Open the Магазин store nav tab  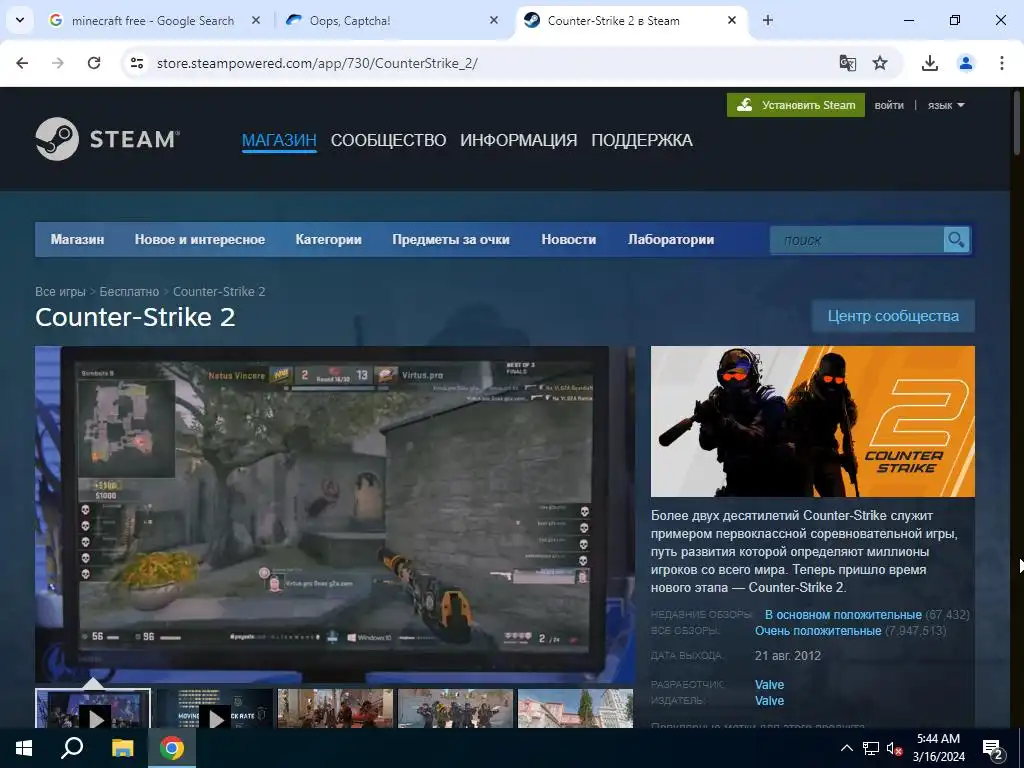(77, 240)
